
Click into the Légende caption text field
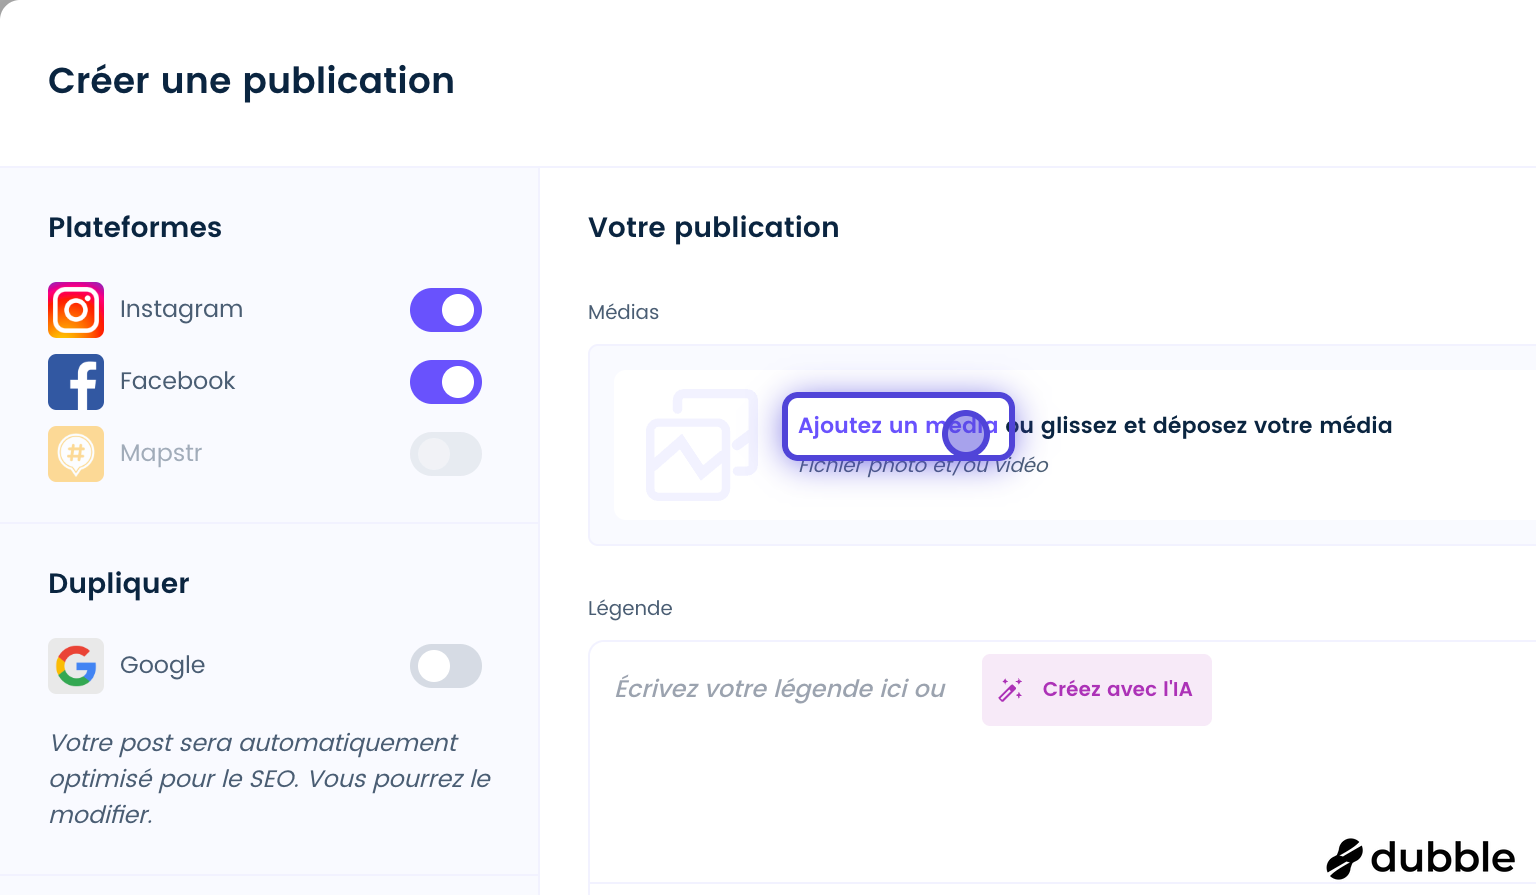1062,762
